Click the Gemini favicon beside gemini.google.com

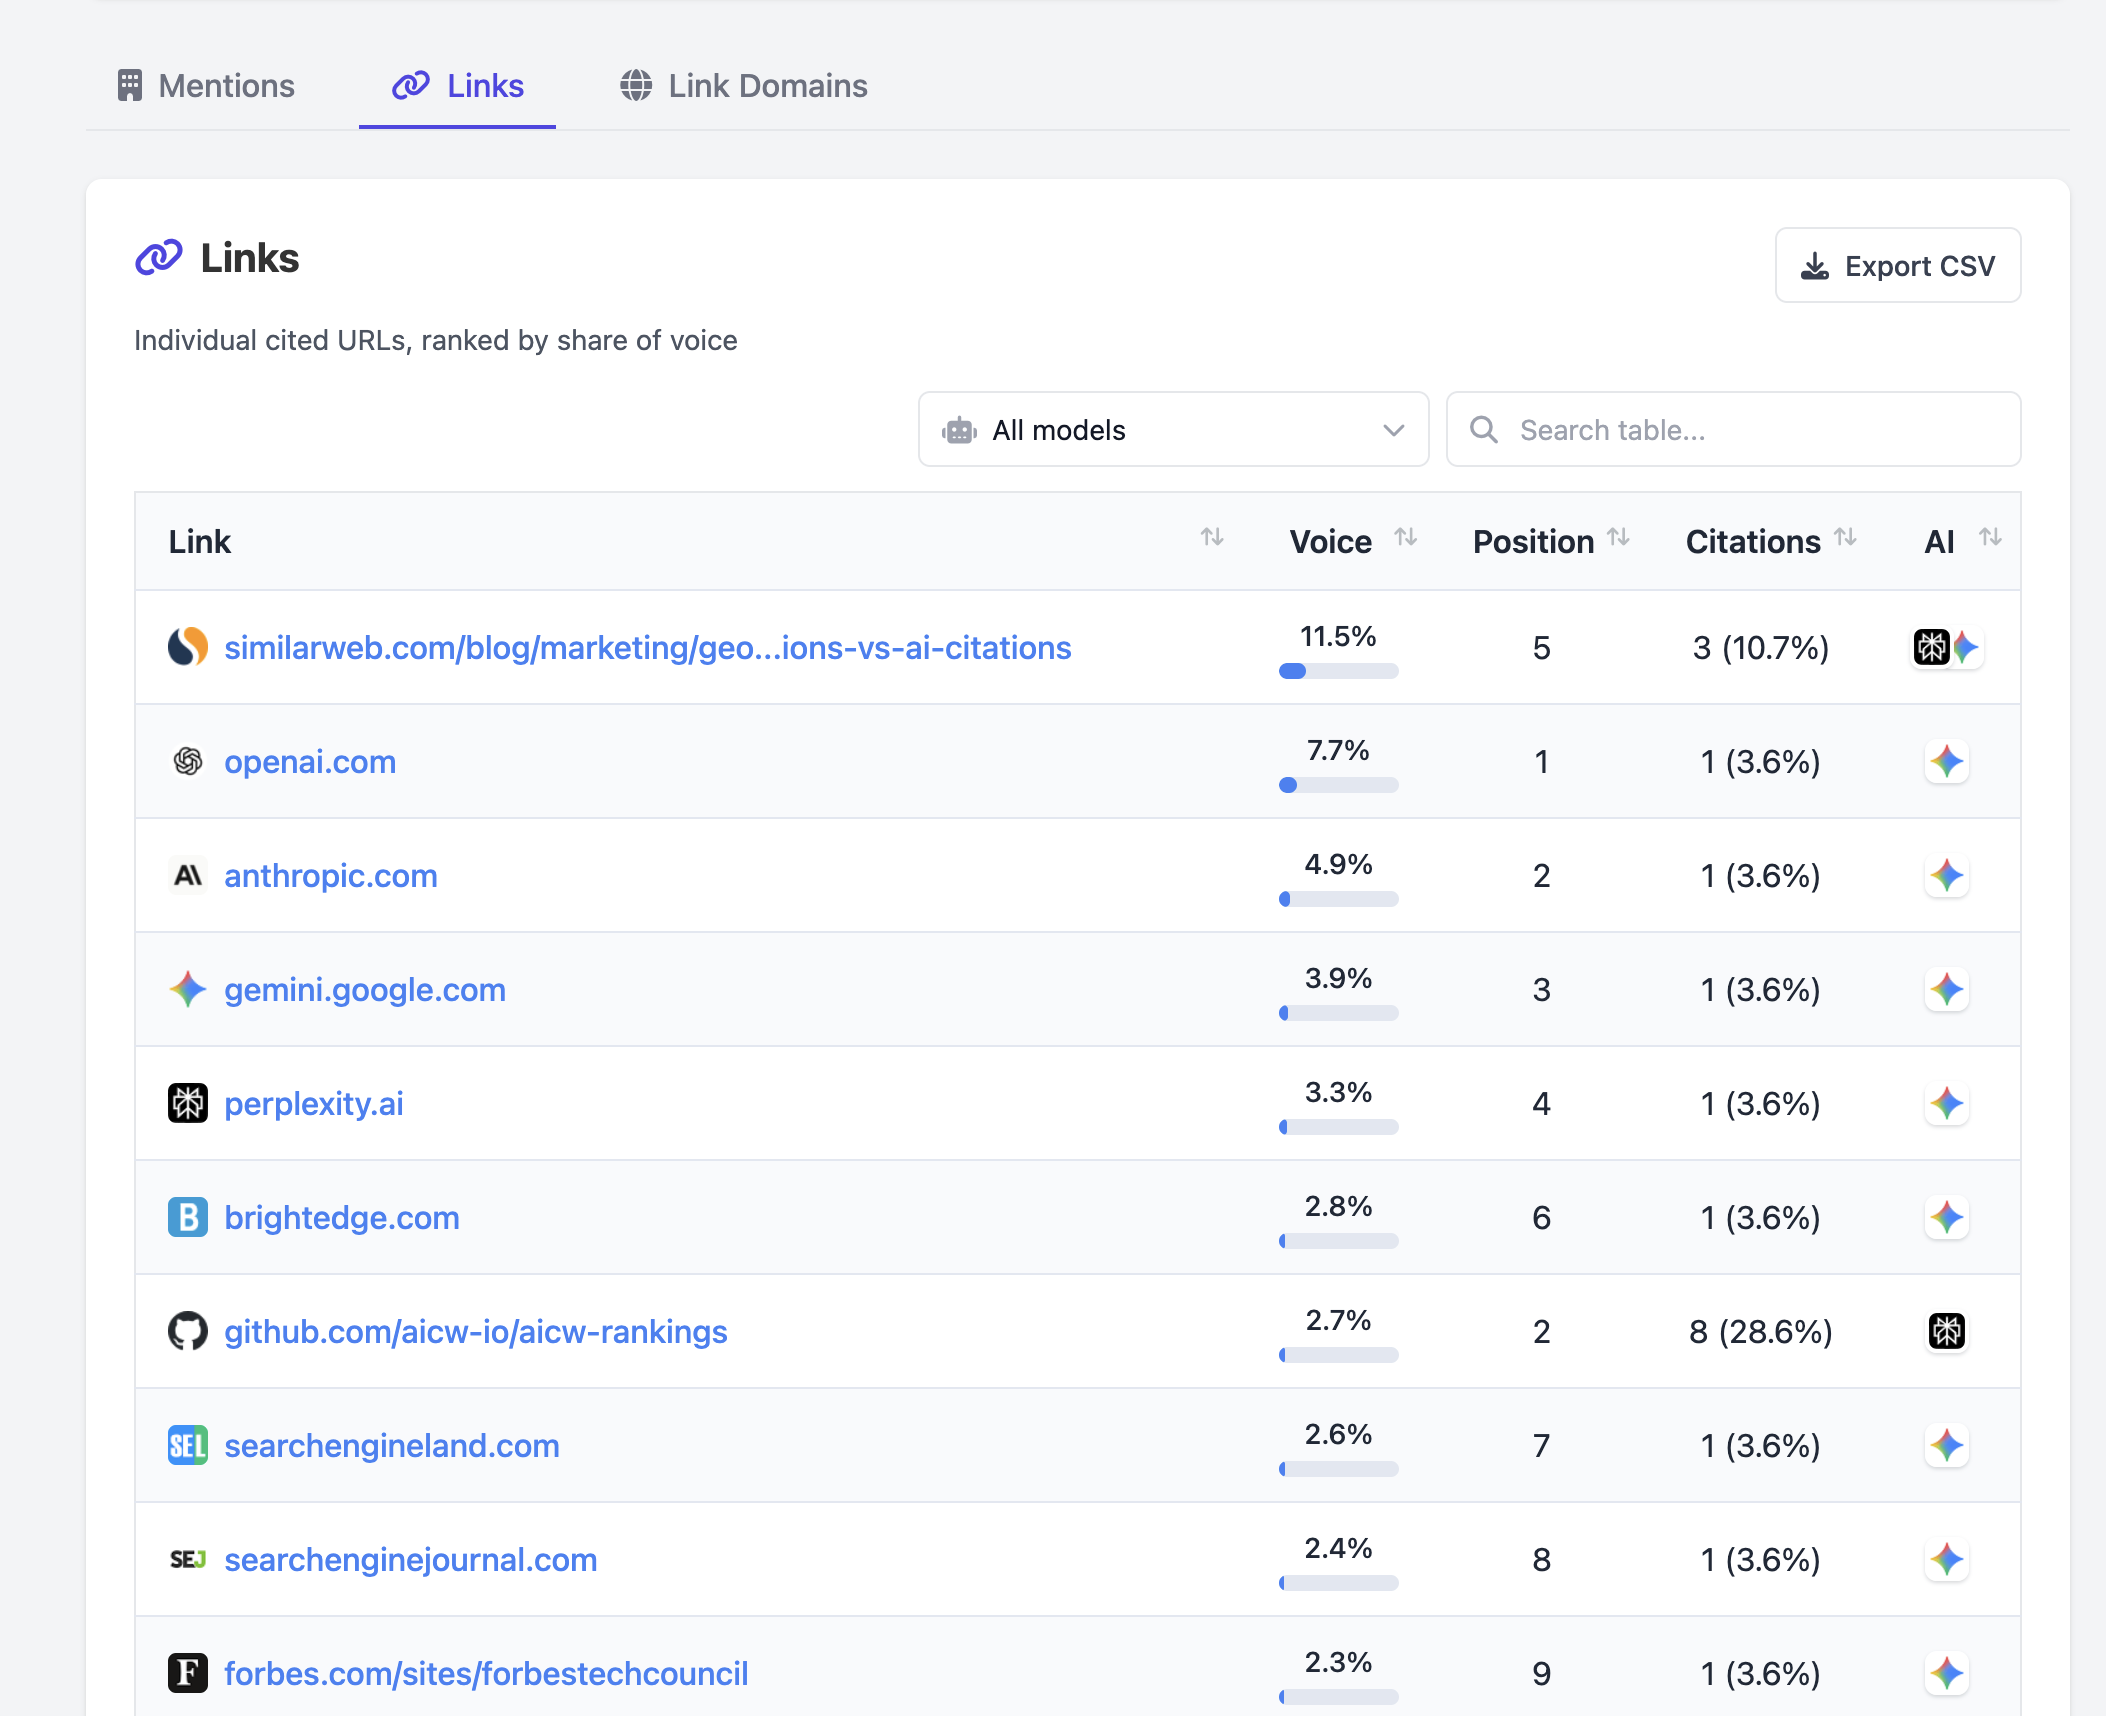pyautogui.click(x=188, y=989)
